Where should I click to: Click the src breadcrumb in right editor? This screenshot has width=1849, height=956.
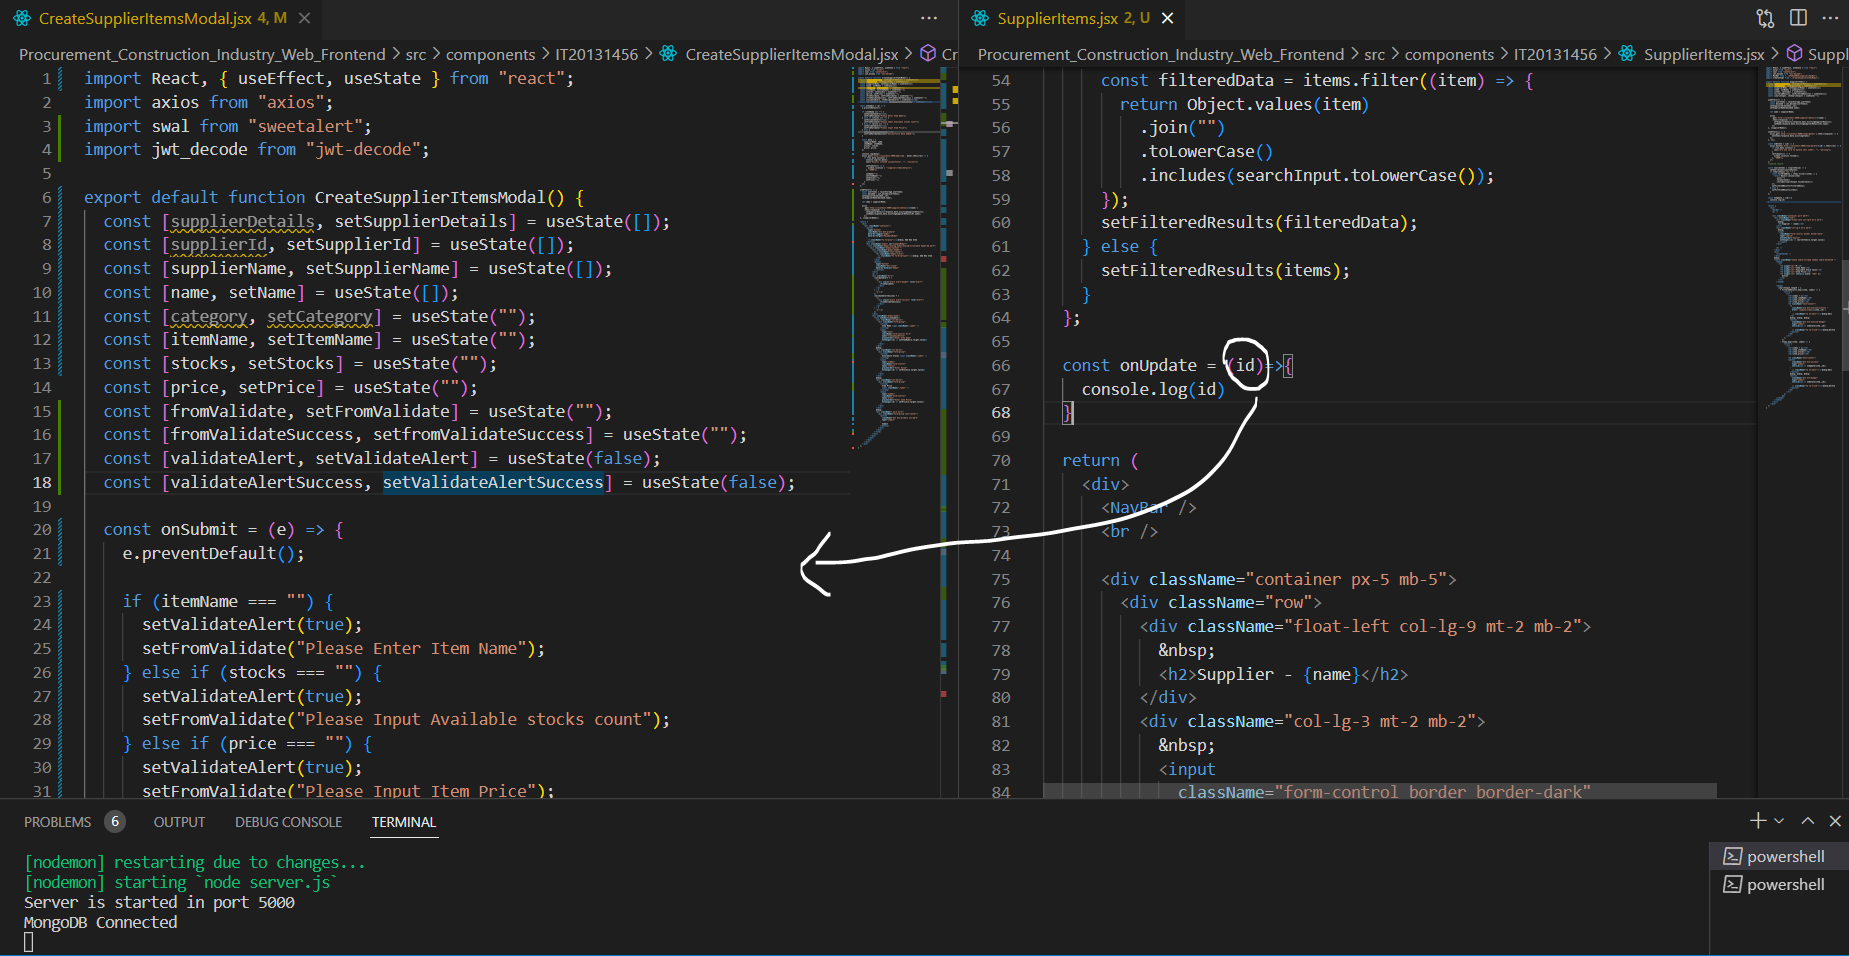point(1375,54)
